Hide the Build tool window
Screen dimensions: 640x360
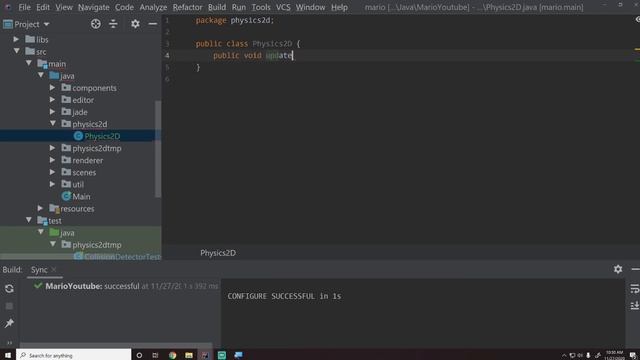coord(636,269)
